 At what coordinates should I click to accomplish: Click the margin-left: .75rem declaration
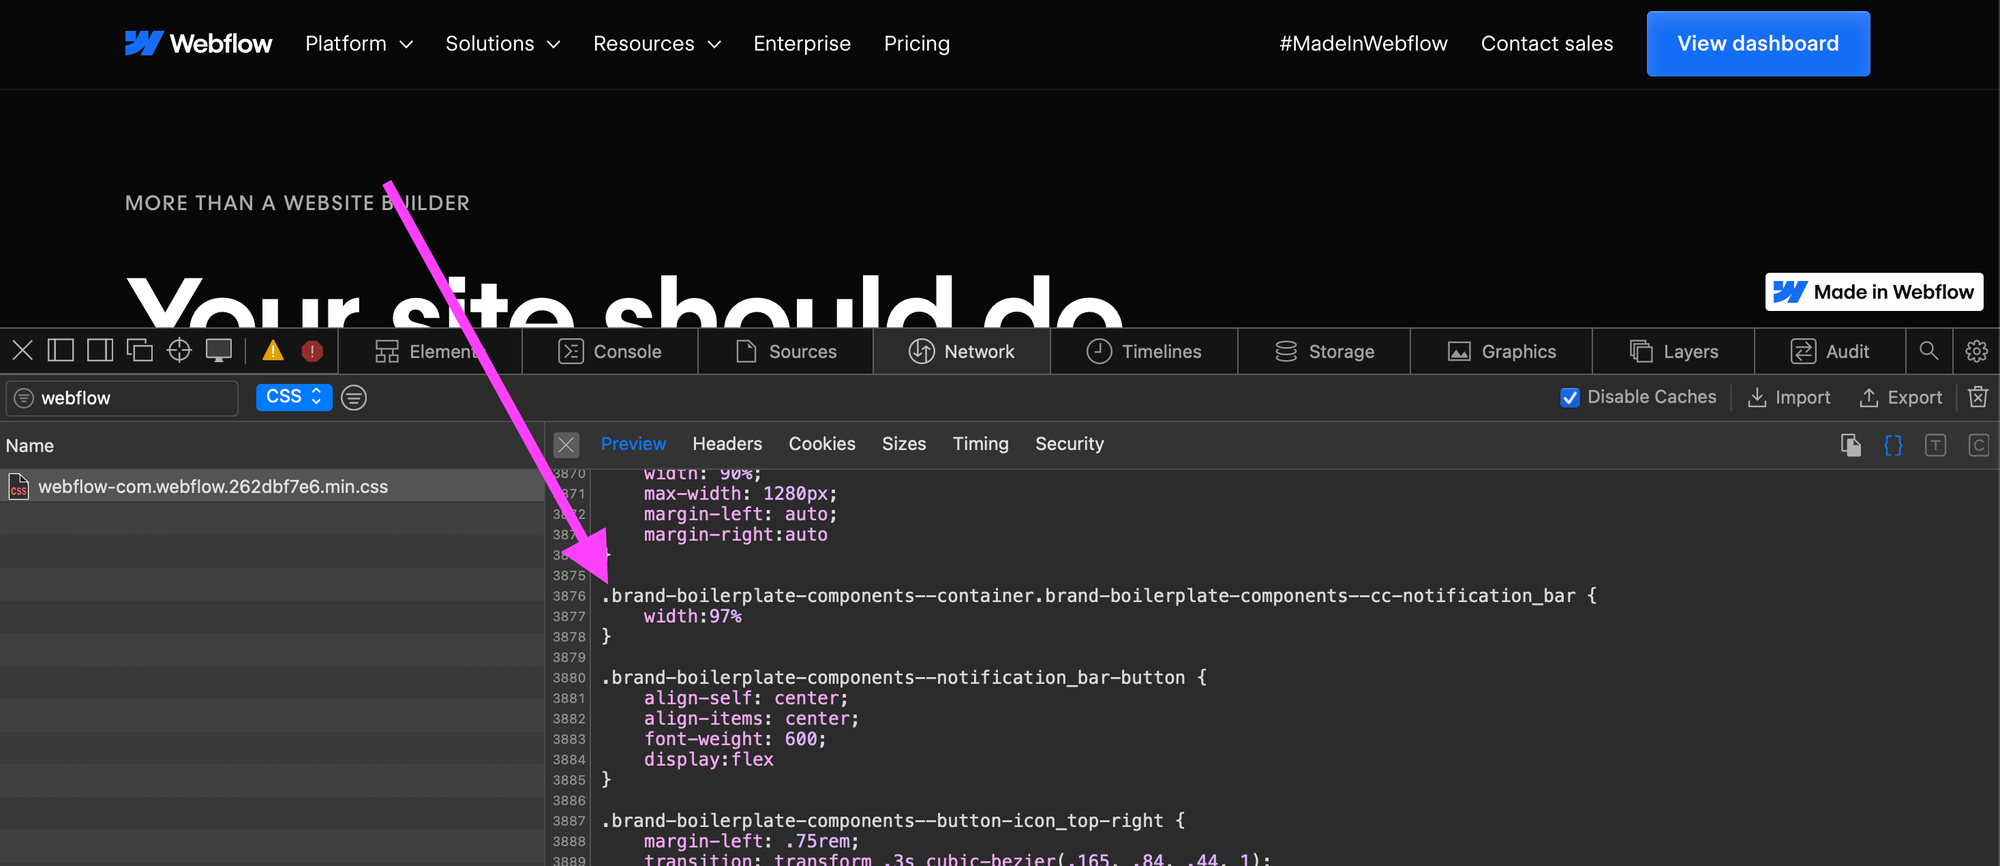pos(751,841)
